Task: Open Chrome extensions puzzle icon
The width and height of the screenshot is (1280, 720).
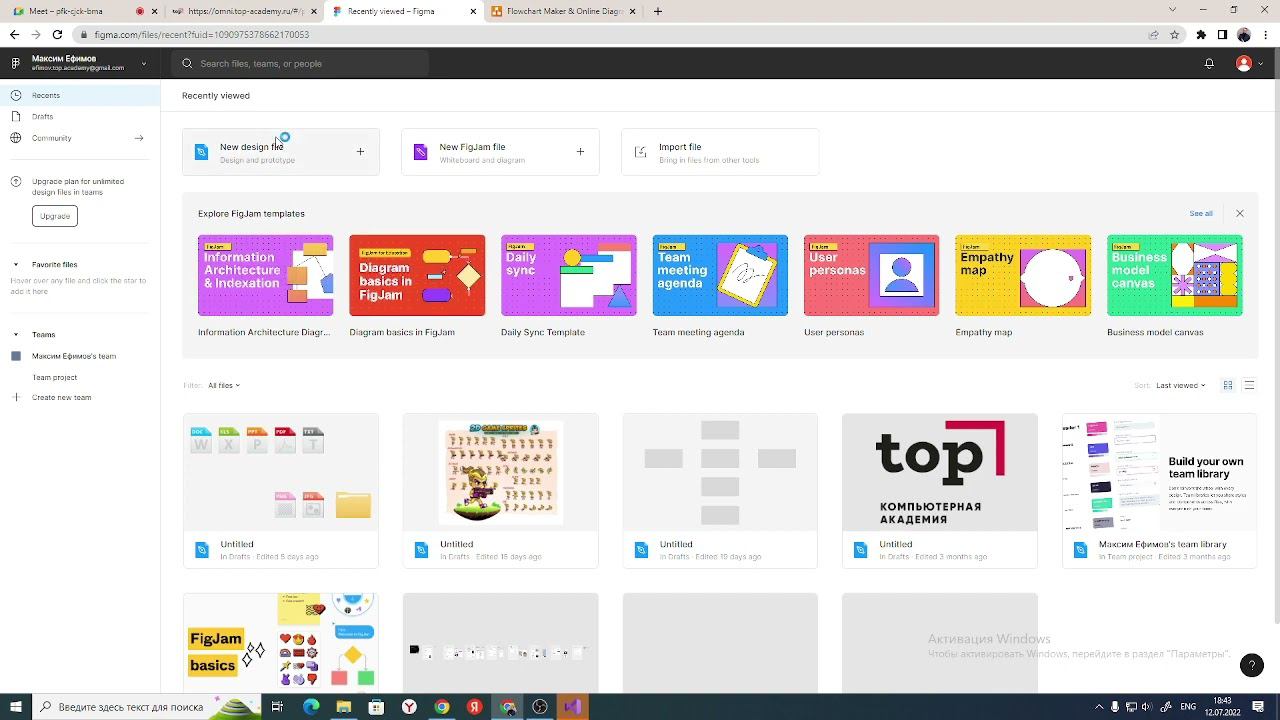Action: [1201, 34]
